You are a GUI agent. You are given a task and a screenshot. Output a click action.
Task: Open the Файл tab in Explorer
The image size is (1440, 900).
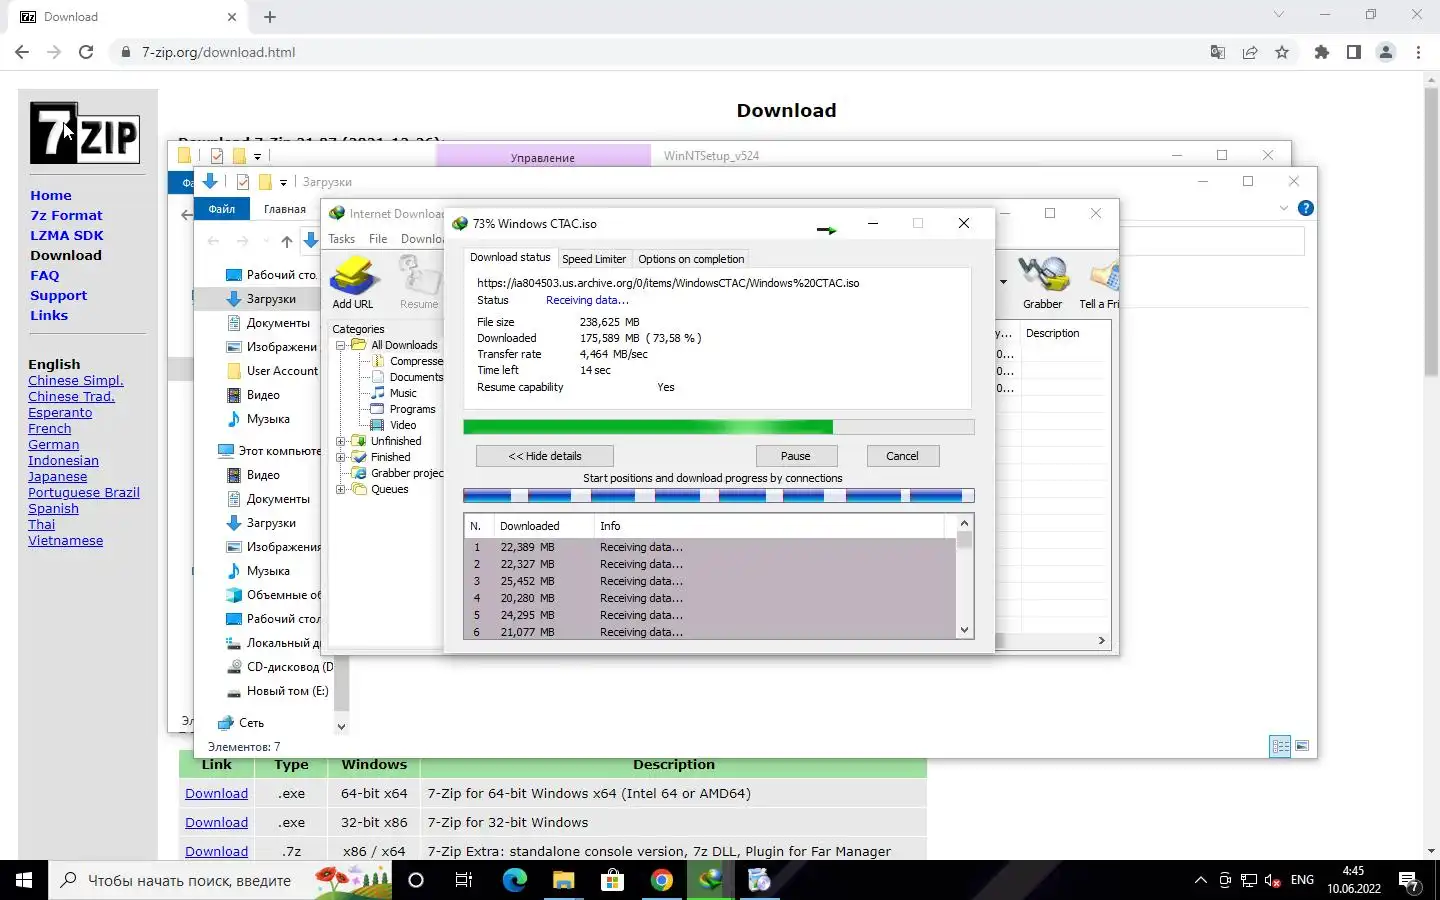(x=222, y=209)
